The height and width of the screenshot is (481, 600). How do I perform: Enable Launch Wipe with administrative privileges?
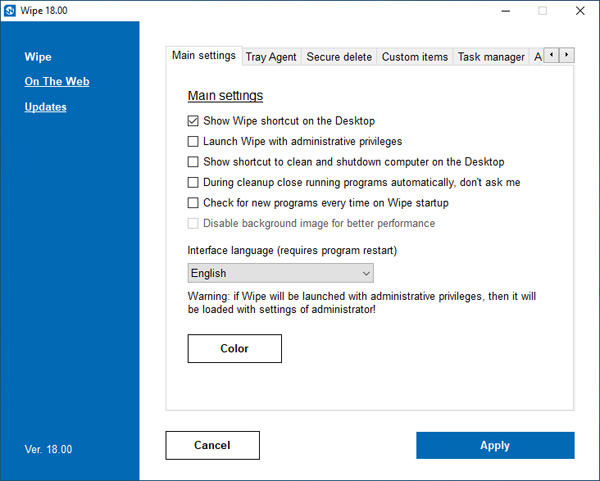pyautogui.click(x=193, y=142)
